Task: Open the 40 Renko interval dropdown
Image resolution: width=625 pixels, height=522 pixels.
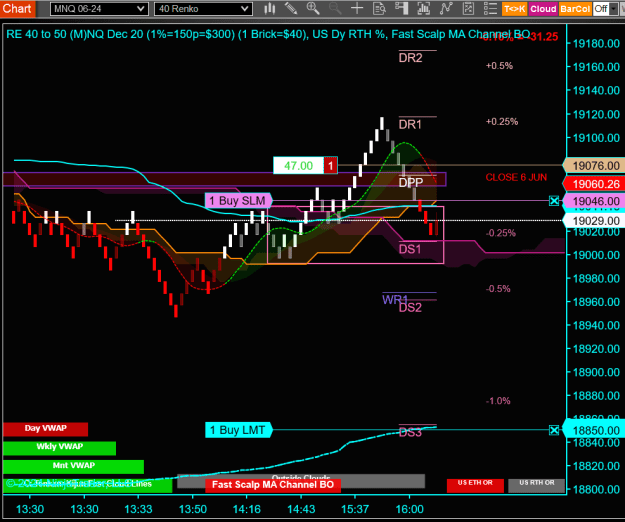Action: pos(203,9)
